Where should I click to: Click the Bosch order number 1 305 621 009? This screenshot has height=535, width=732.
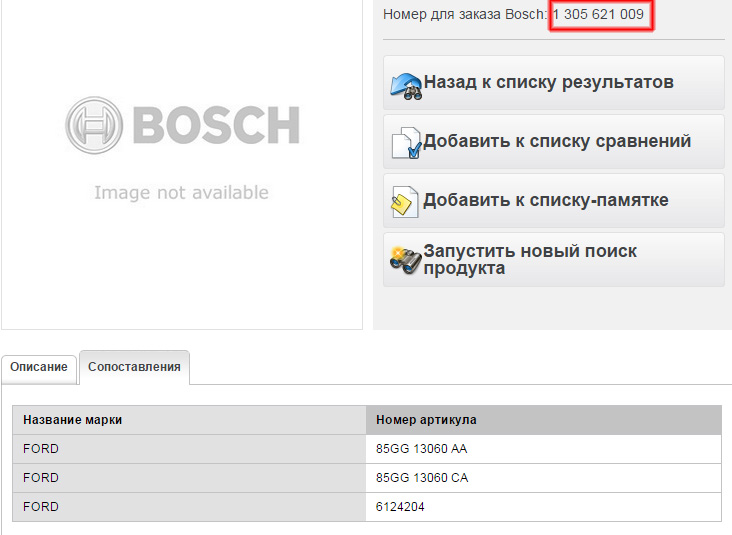click(598, 14)
